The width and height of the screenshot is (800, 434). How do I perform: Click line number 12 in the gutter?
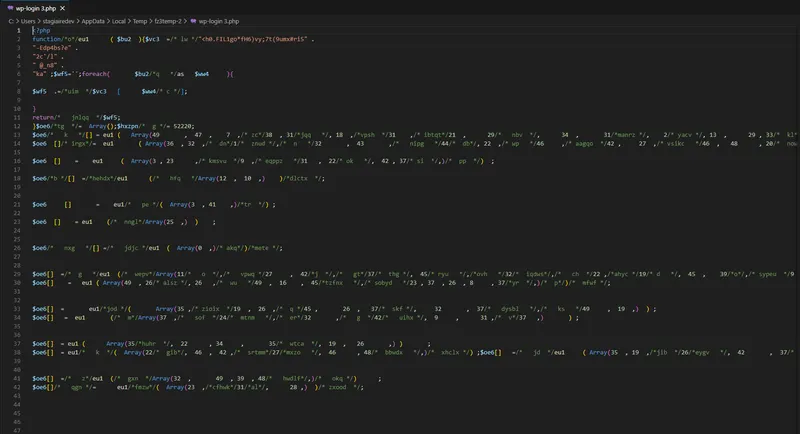pos(17,126)
